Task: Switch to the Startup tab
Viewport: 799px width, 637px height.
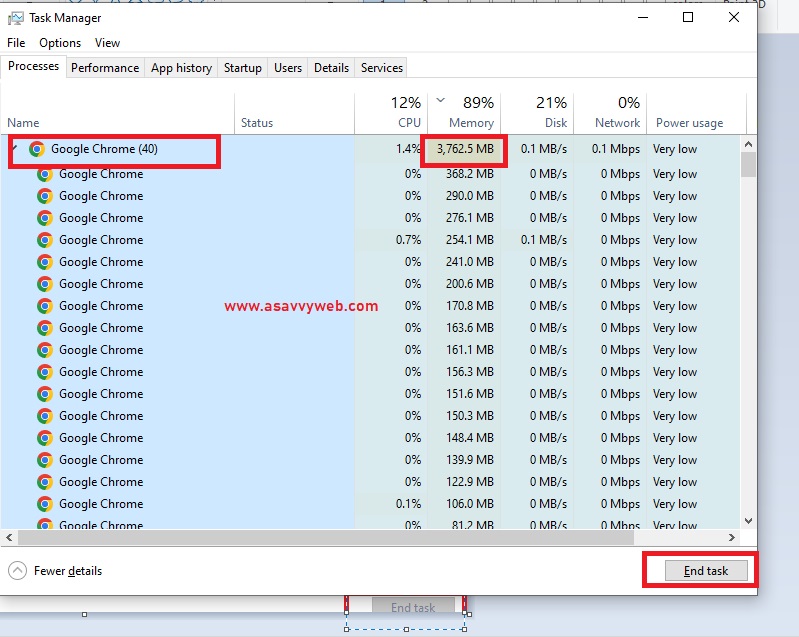Action: tap(242, 68)
